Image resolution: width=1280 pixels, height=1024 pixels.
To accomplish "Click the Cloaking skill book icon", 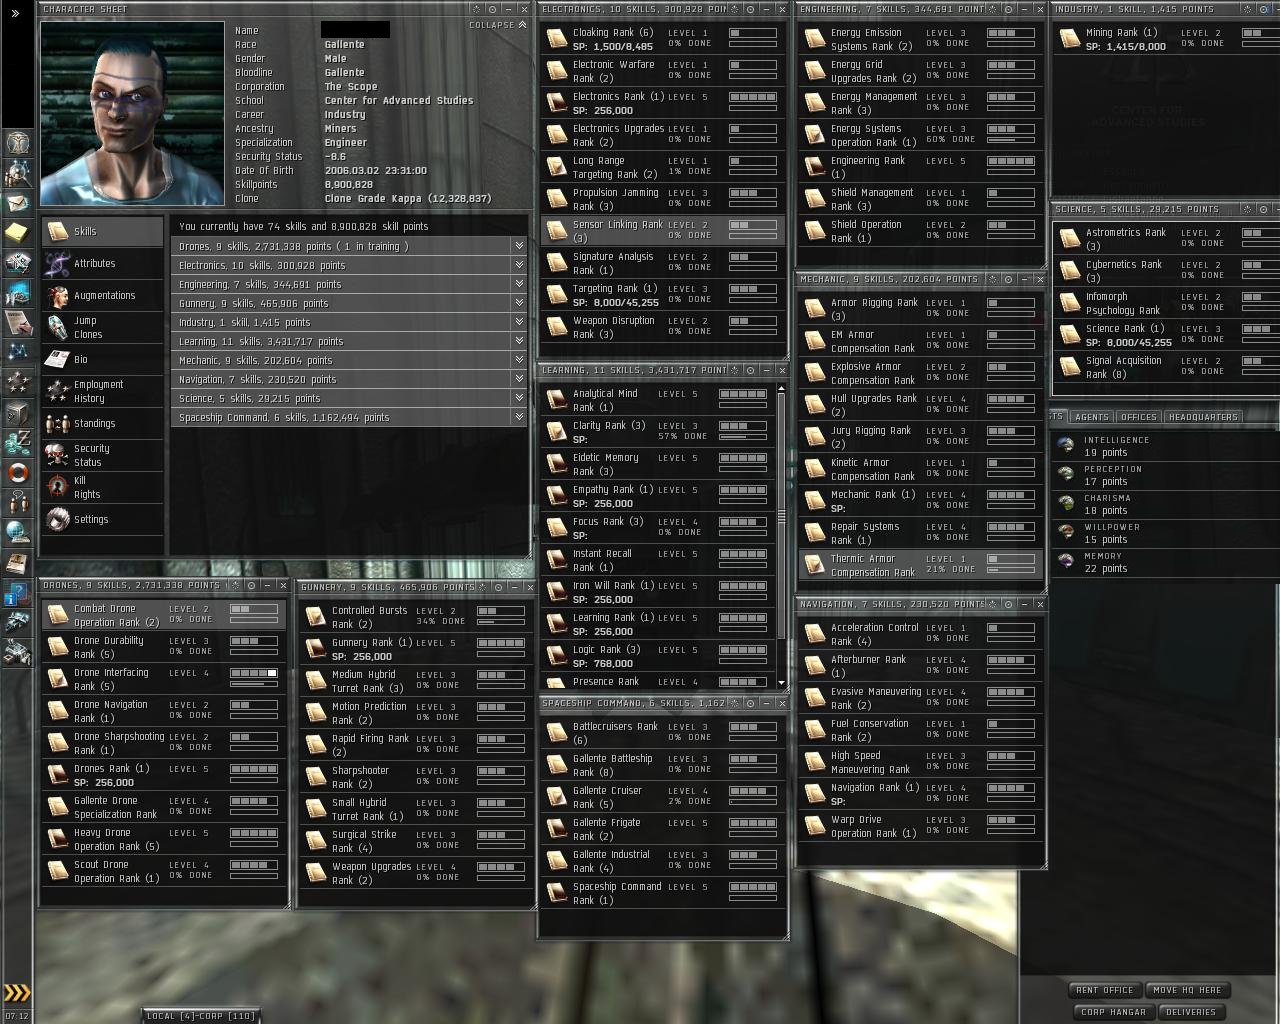I will click(x=557, y=39).
